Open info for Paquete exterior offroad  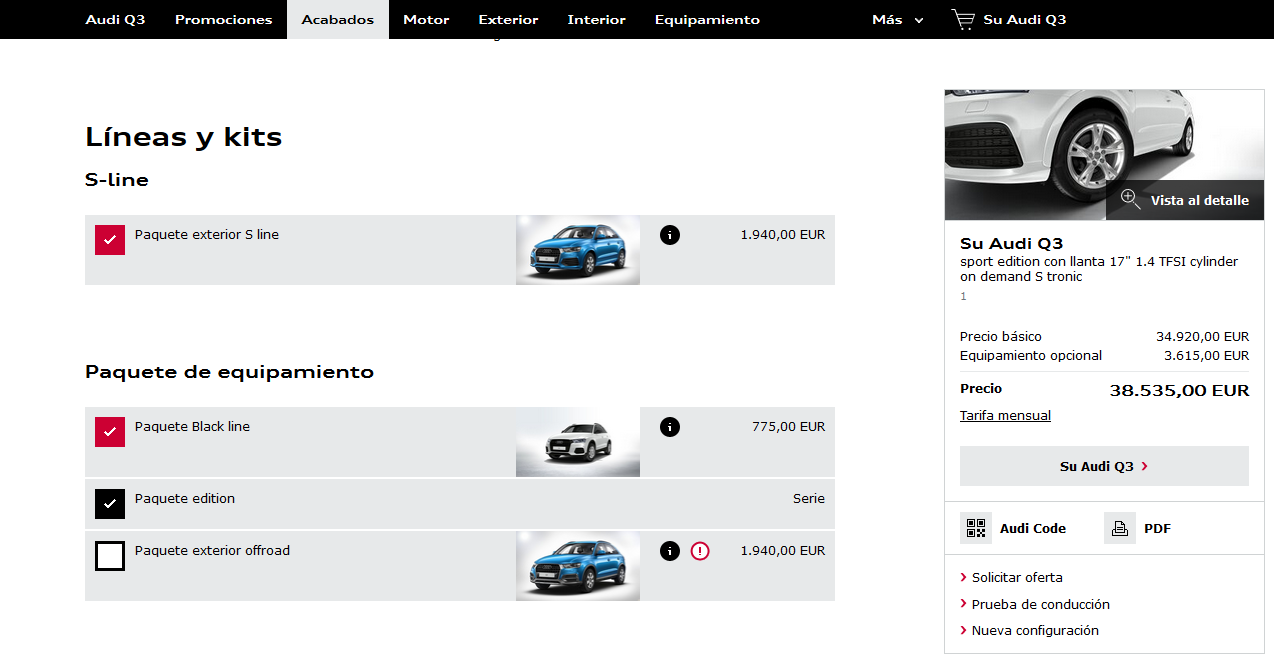[x=670, y=551]
